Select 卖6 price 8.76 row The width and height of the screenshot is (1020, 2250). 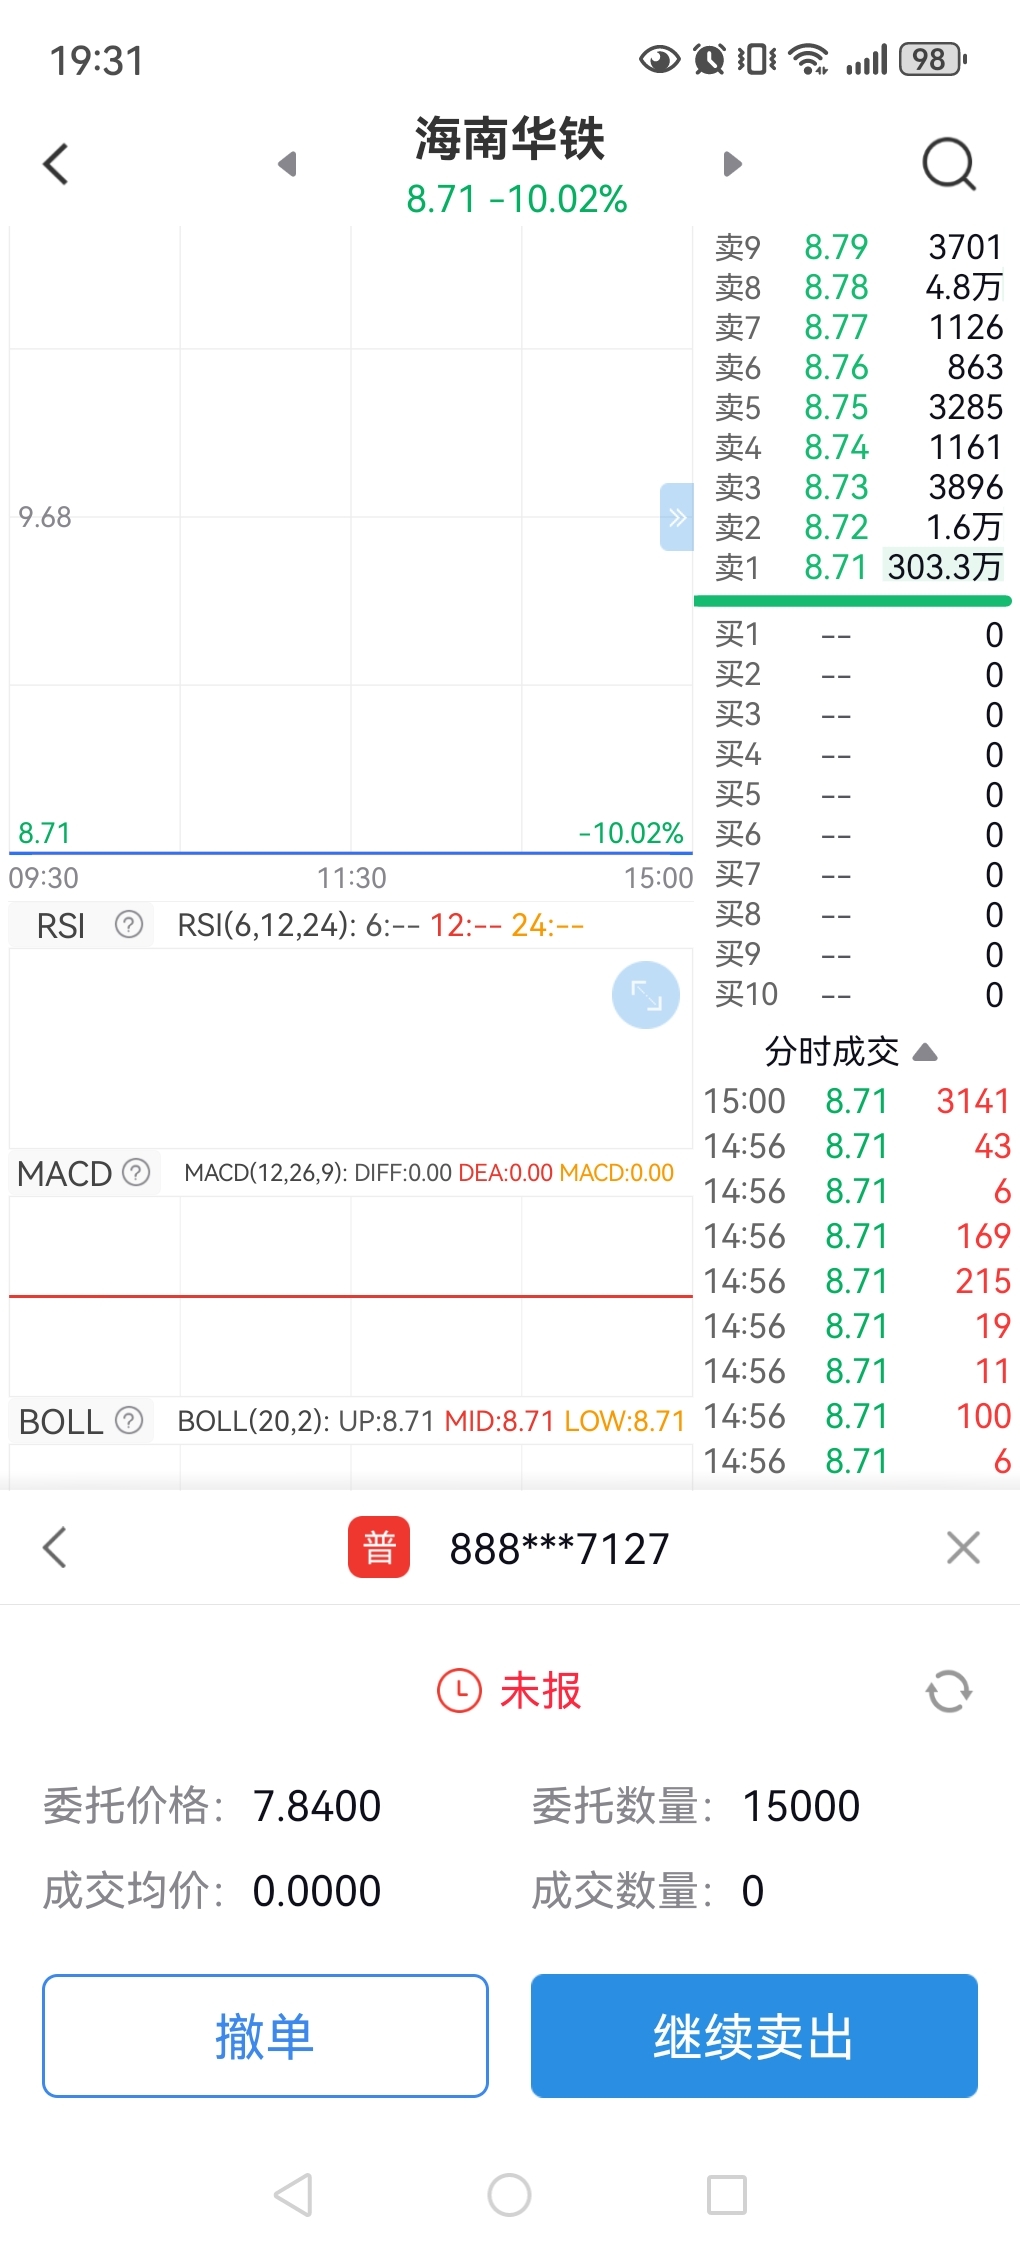[857, 367]
